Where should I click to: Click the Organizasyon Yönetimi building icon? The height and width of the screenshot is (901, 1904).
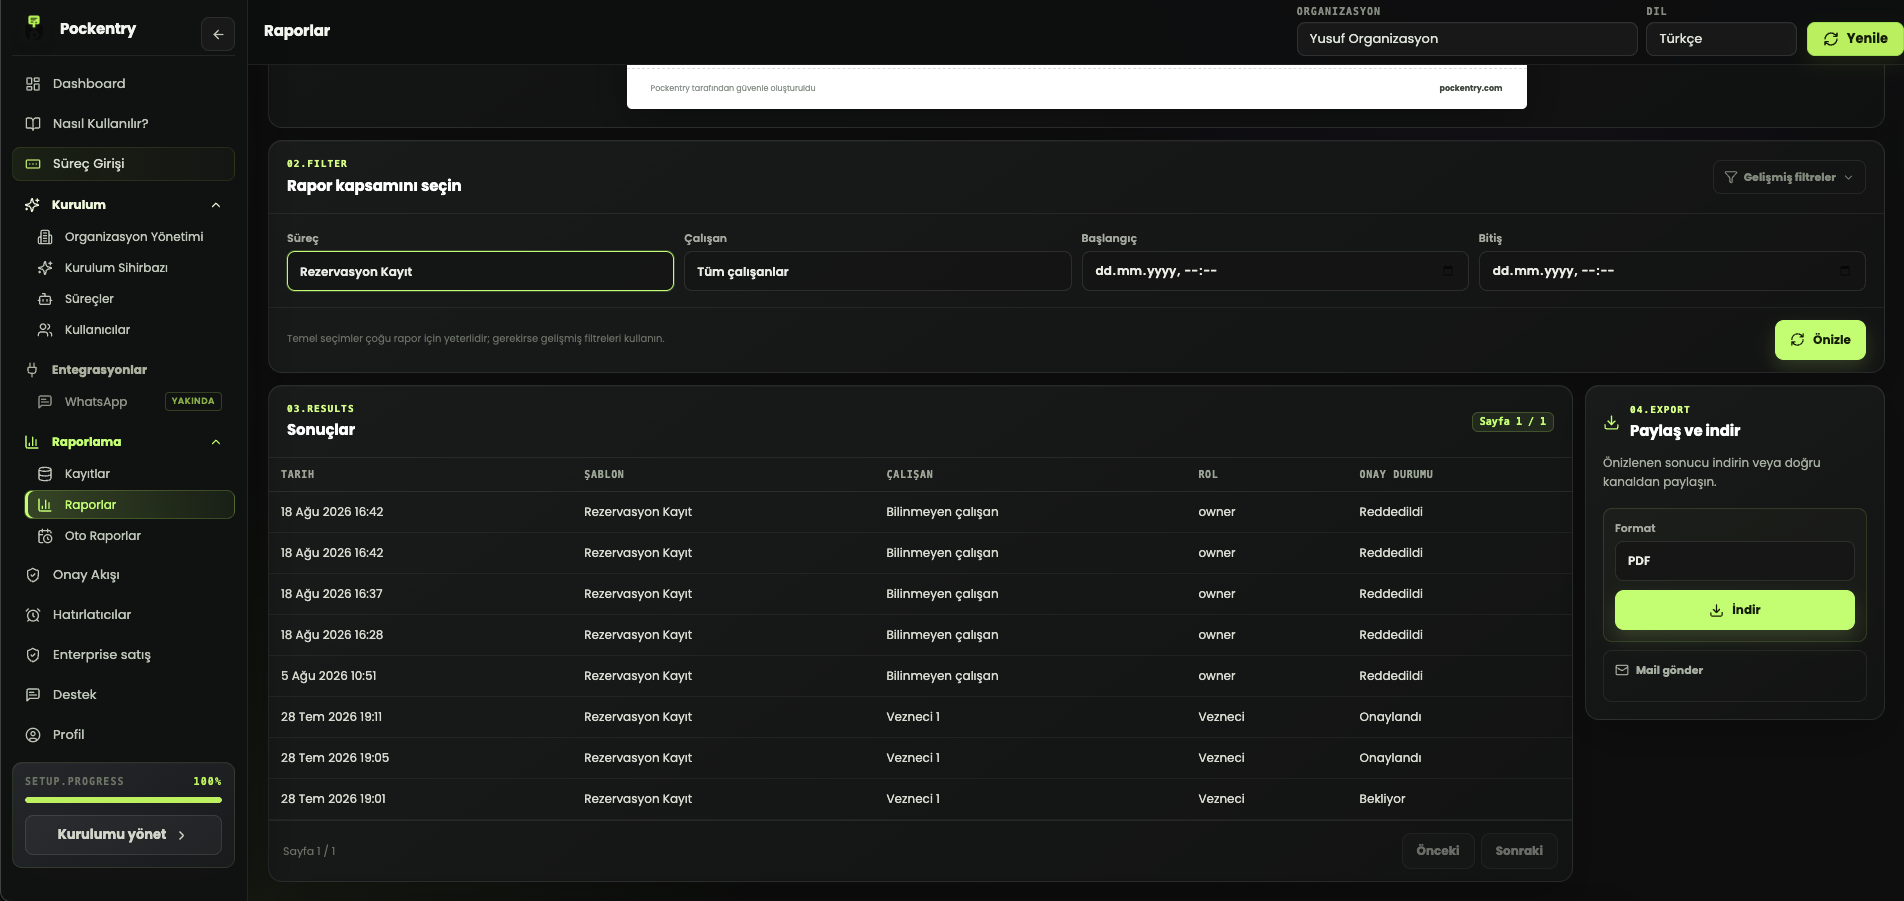click(x=45, y=237)
